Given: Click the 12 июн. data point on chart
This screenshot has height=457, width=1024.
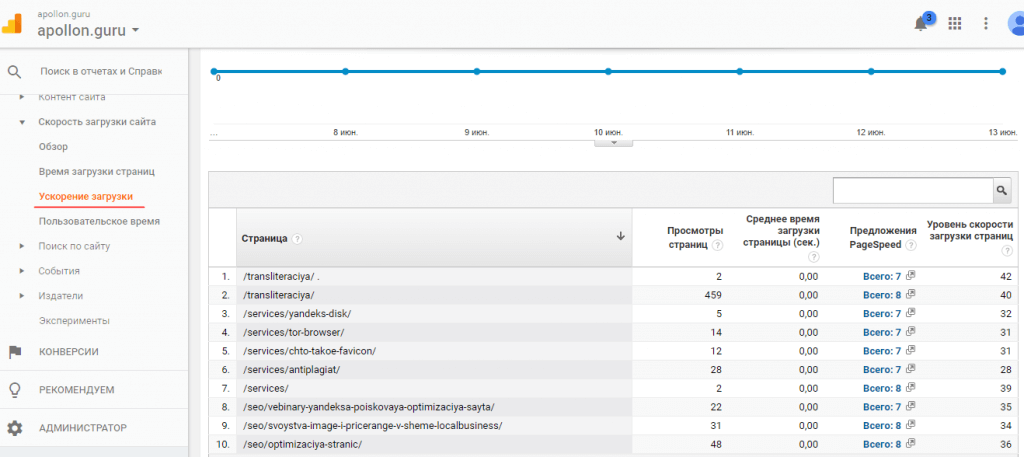Looking at the screenshot, I should (871, 71).
